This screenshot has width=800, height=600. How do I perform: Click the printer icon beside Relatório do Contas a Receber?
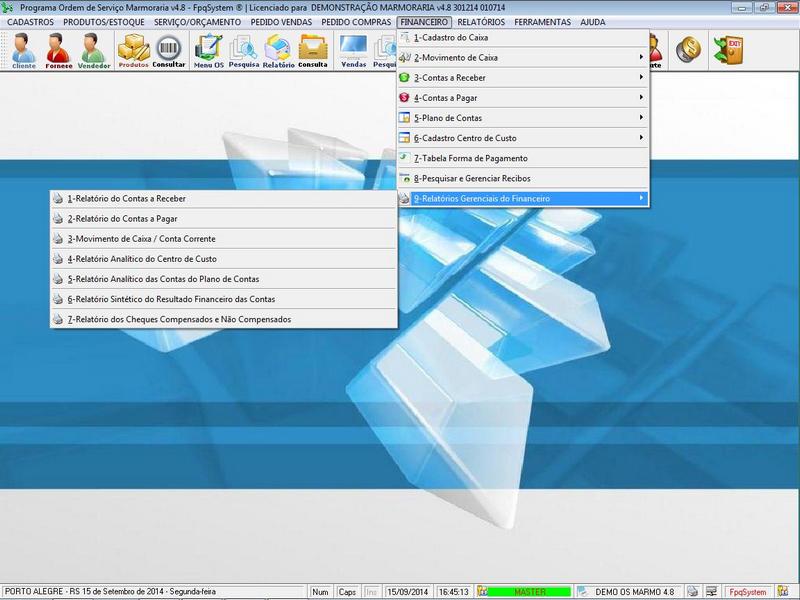click(58, 198)
